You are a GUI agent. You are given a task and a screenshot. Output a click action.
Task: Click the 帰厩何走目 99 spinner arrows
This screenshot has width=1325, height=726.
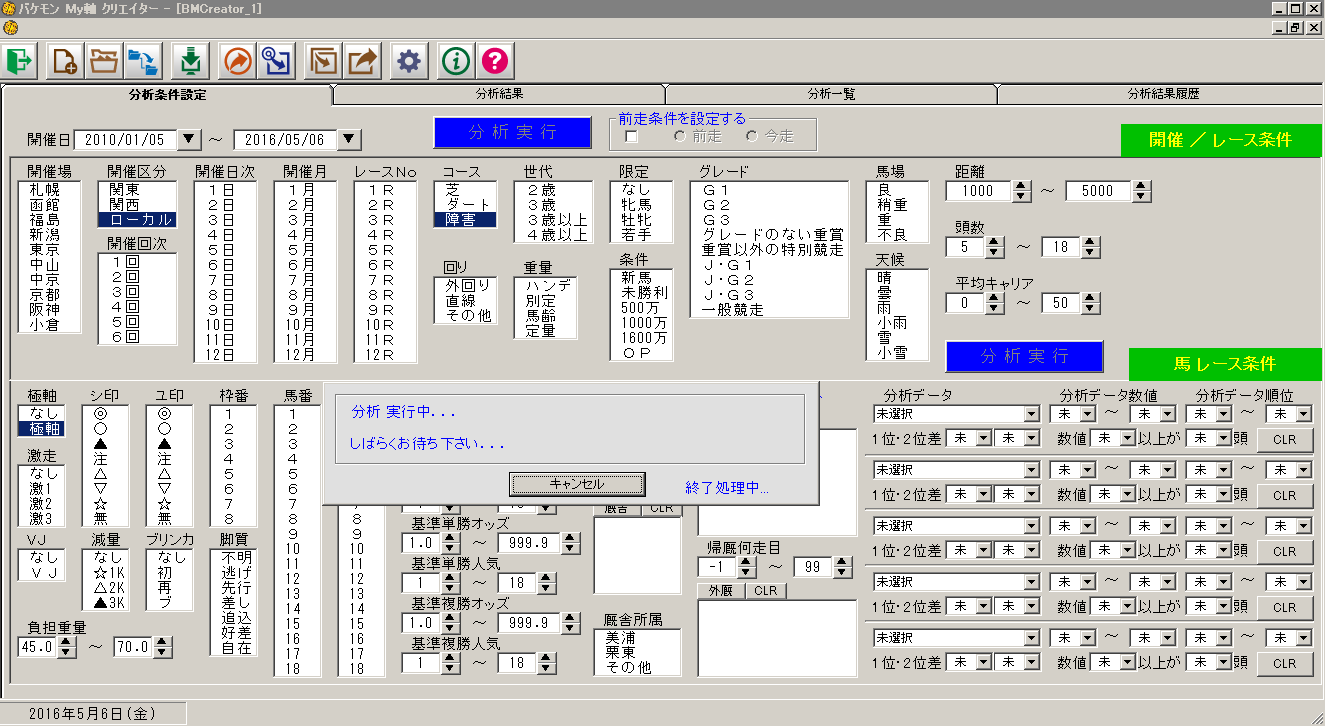(843, 567)
